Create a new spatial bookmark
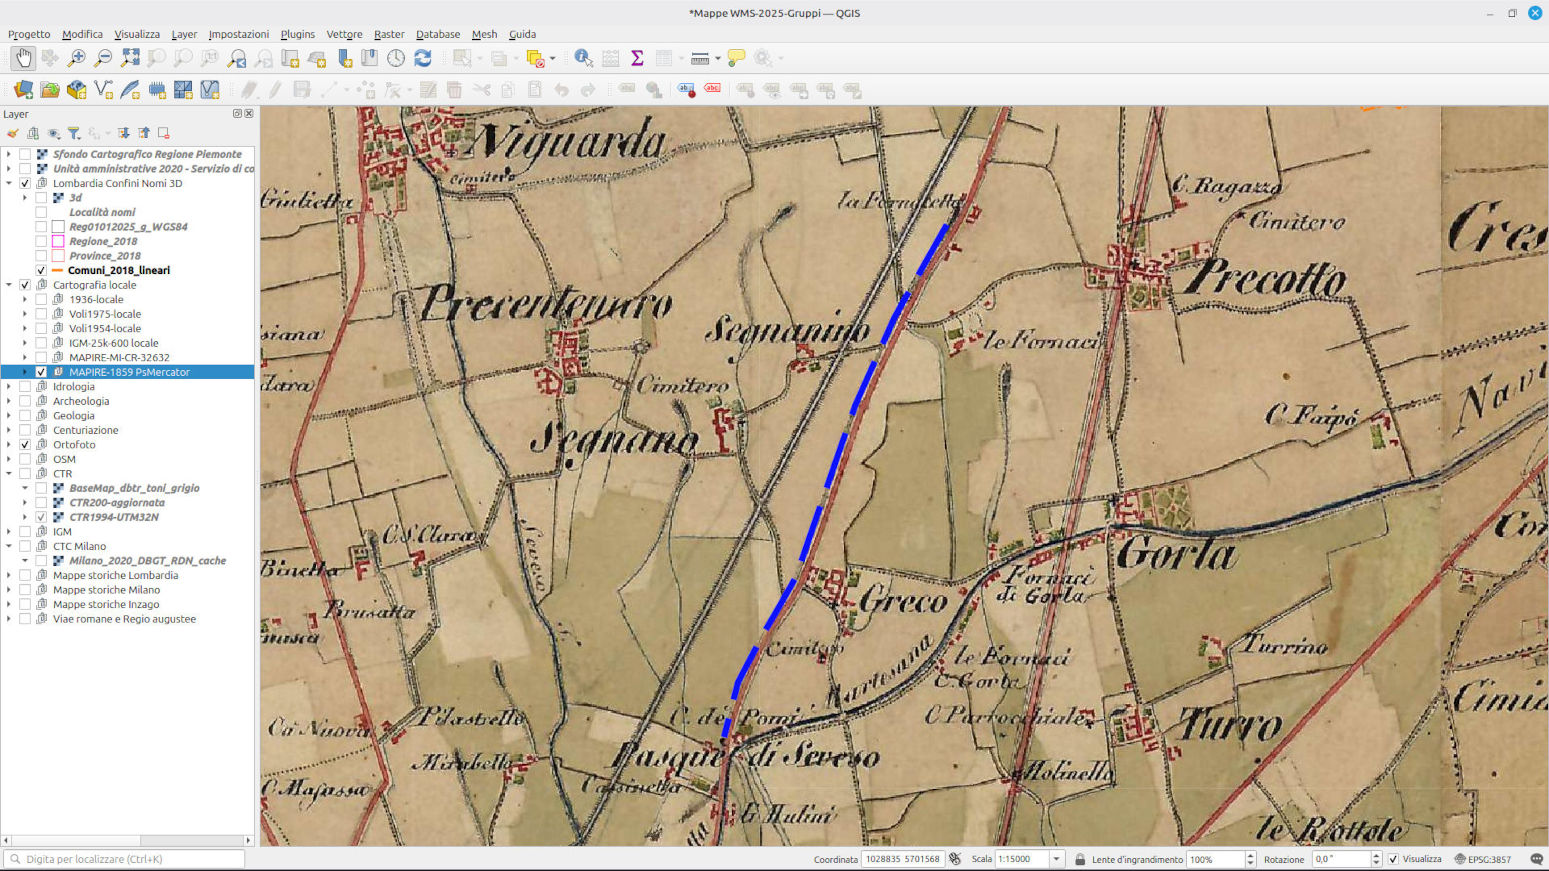The width and height of the screenshot is (1549, 871). pyautogui.click(x=344, y=58)
